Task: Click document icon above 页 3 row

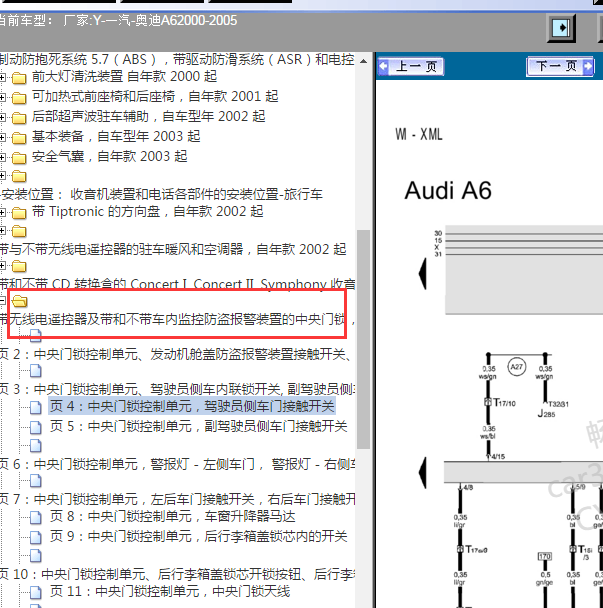Action: click(36, 371)
